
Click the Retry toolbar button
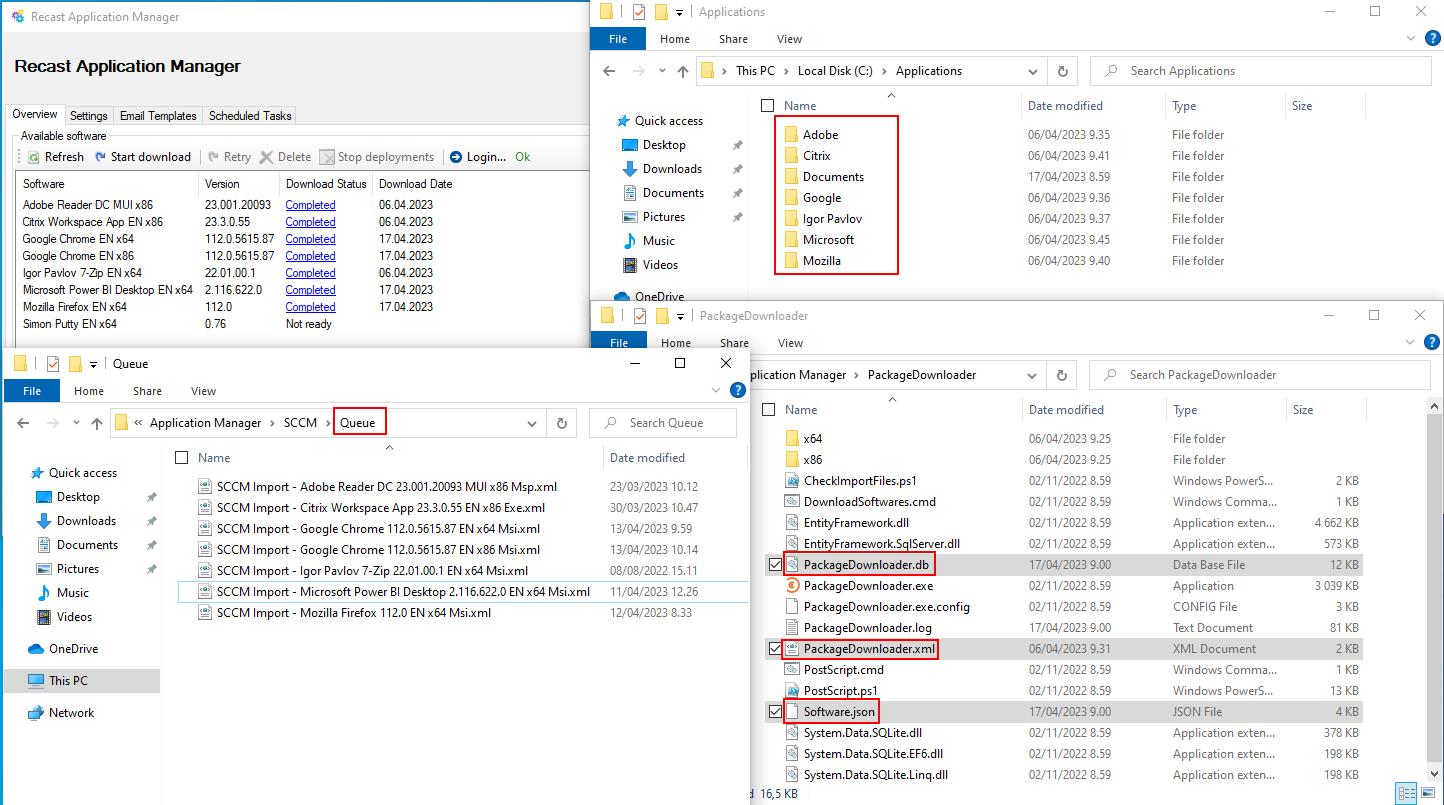pyautogui.click(x=229, y=157)
